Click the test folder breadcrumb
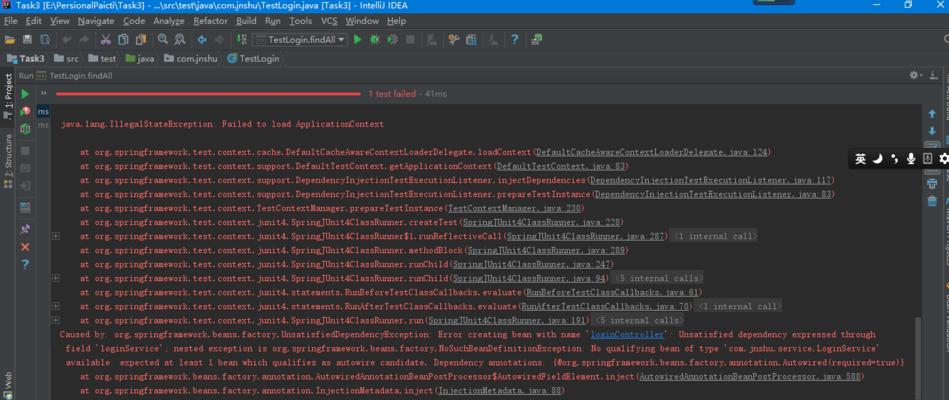Screen dimensions: 949x400 (102, 59)
